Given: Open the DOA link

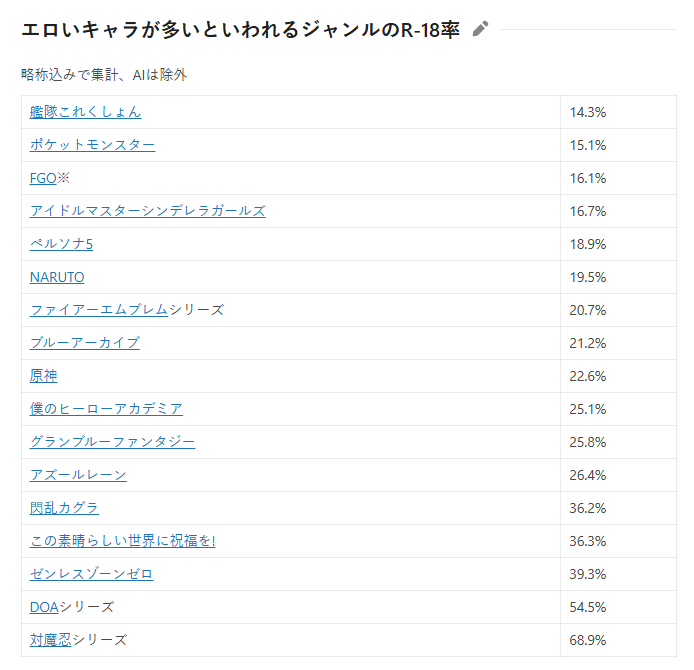Looking at the screenshot, I should (44, 607).
